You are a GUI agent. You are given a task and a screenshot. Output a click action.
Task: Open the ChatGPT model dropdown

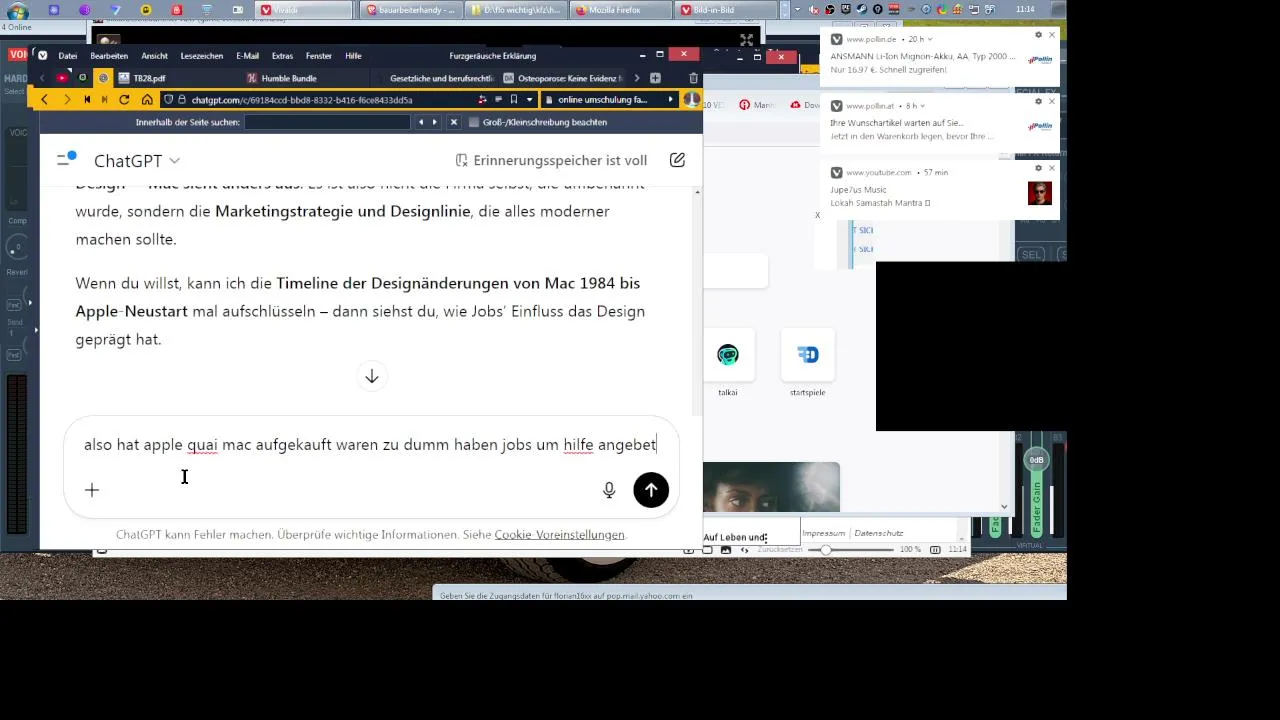(x=137, y=160)
